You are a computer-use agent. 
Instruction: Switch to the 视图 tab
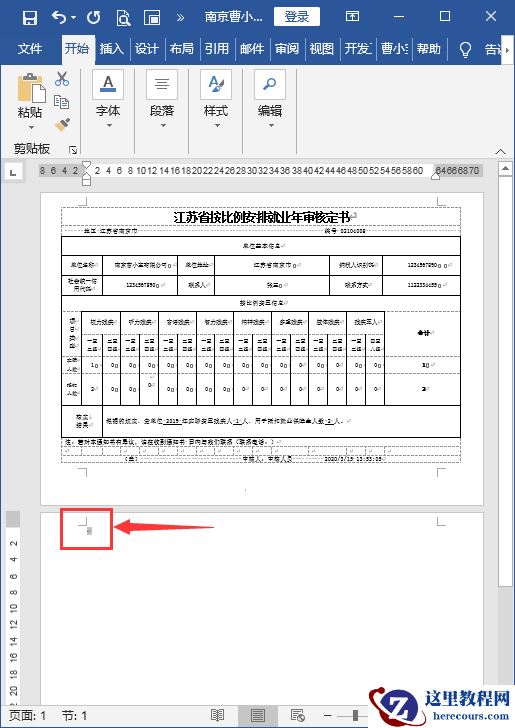click(x=322, y=48)
